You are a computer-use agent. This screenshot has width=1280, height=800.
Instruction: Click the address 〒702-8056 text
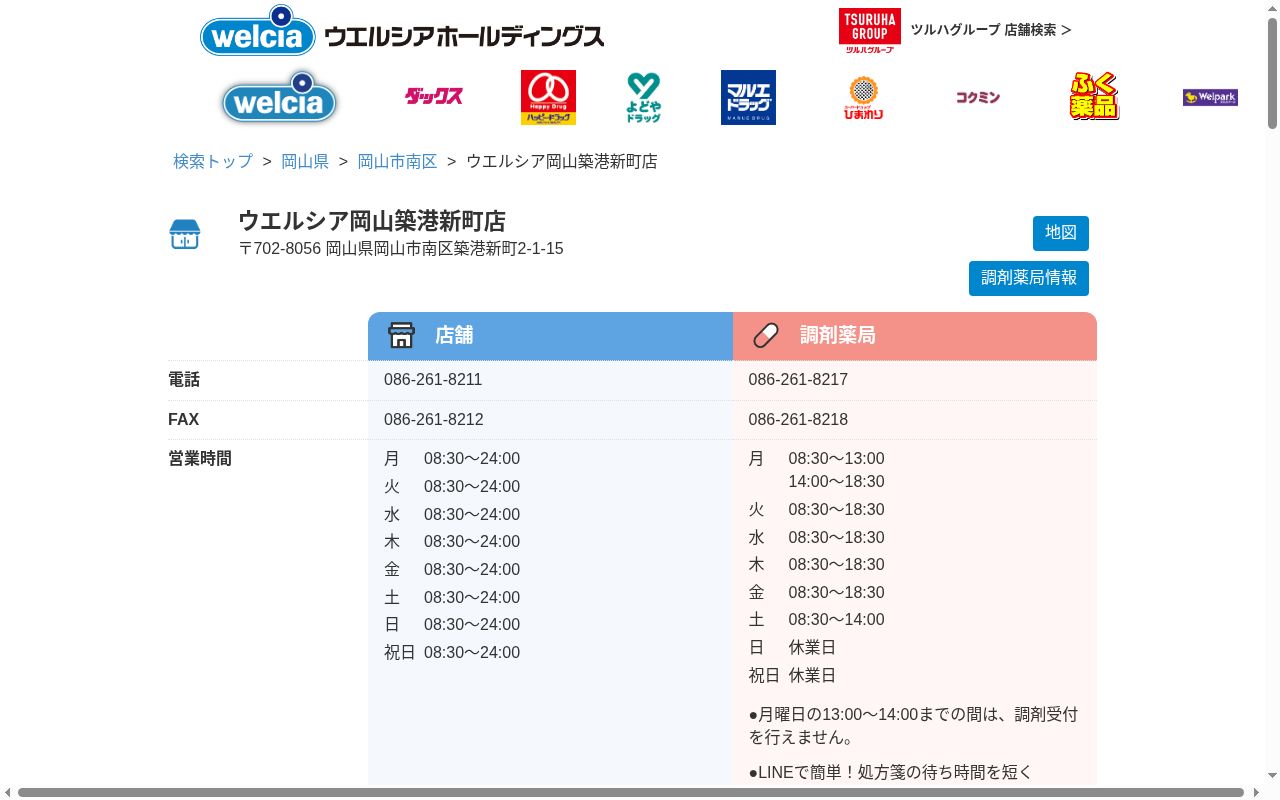point(401,249)
